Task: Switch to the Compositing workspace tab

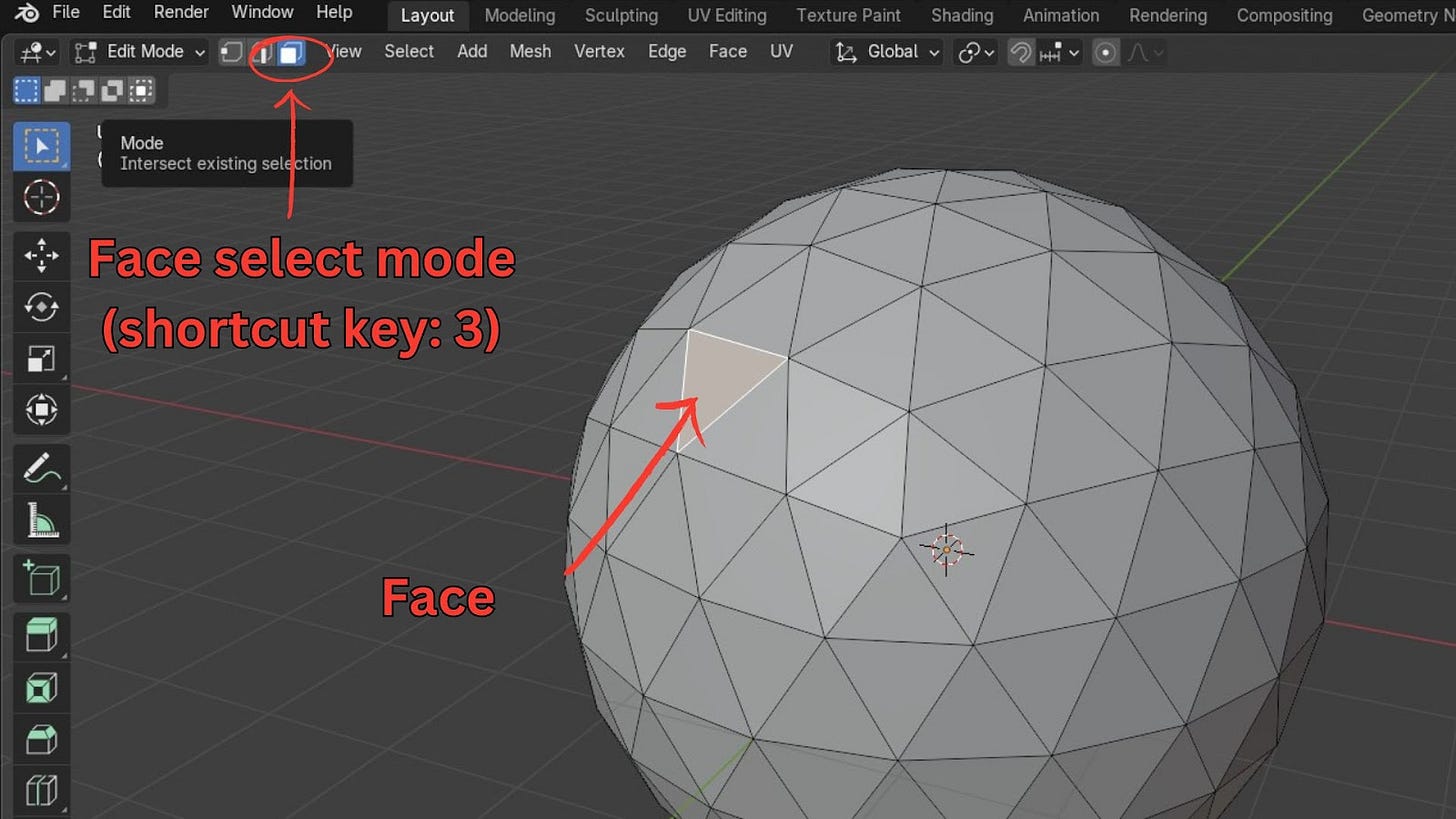Action: coord(1284,15)
